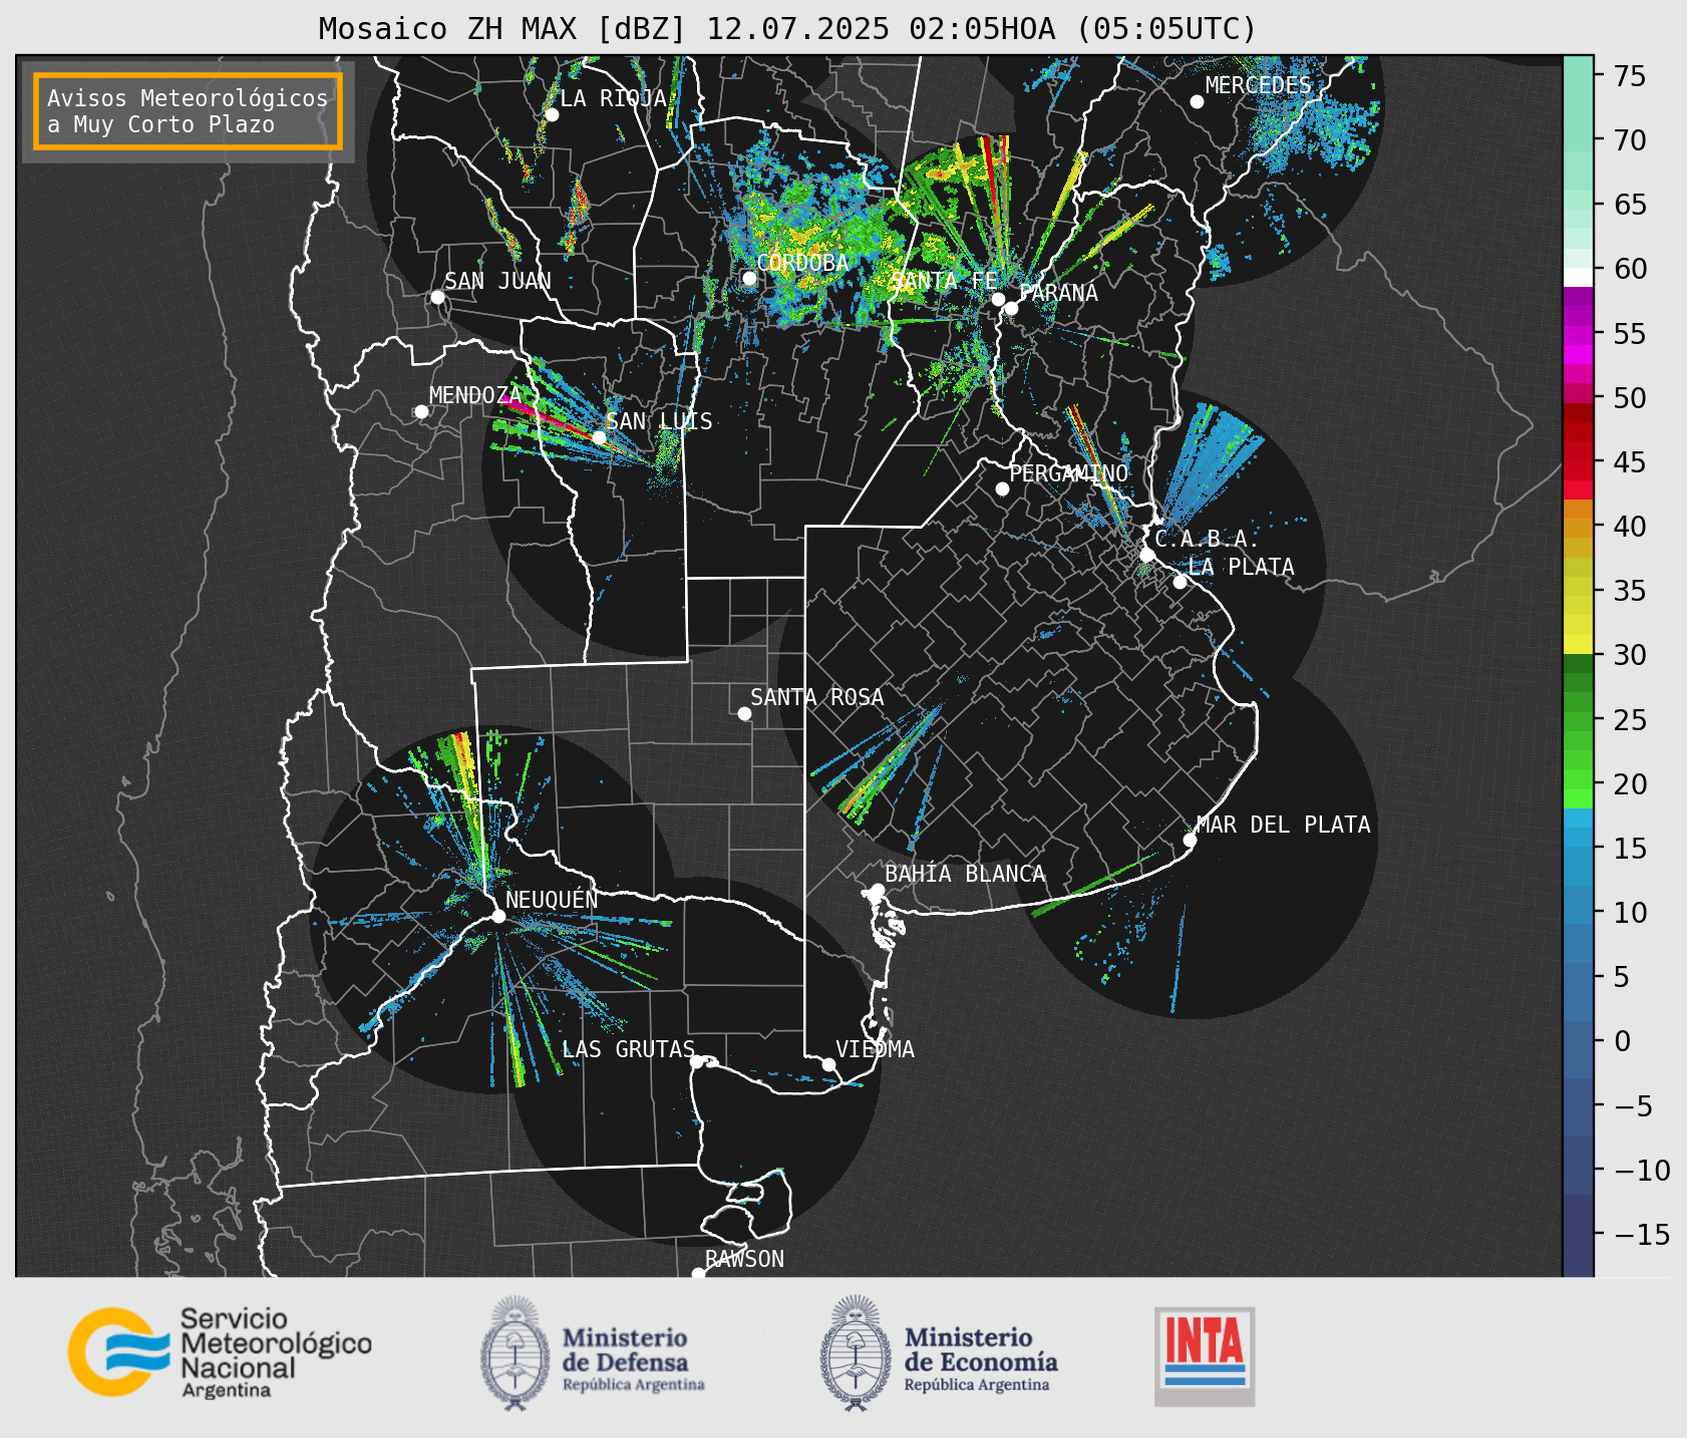Click the 60 dBZ white band on color scale
The width and height of the screenshot is (1687, 1438).
tap(1578, 277)
